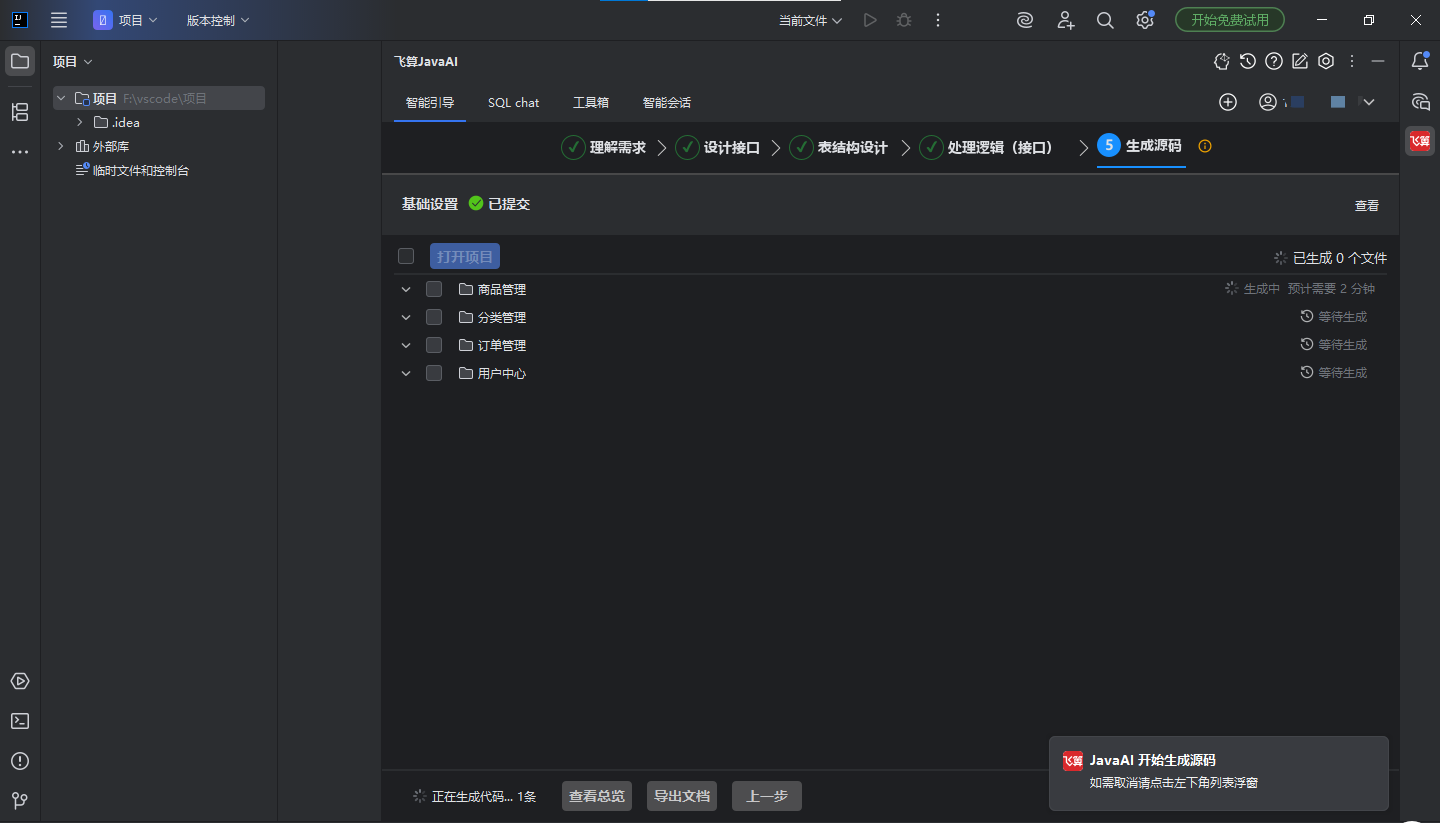
Task: Open the 项目 view selector in project panel
Action: [73, 61]
